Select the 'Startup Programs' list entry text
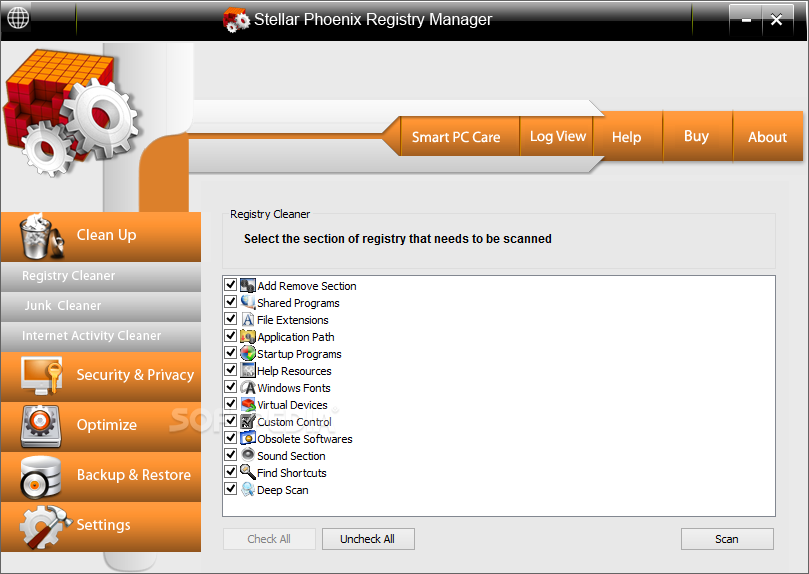The width and height of the screenshot is (809, 574). click(299, 354)
